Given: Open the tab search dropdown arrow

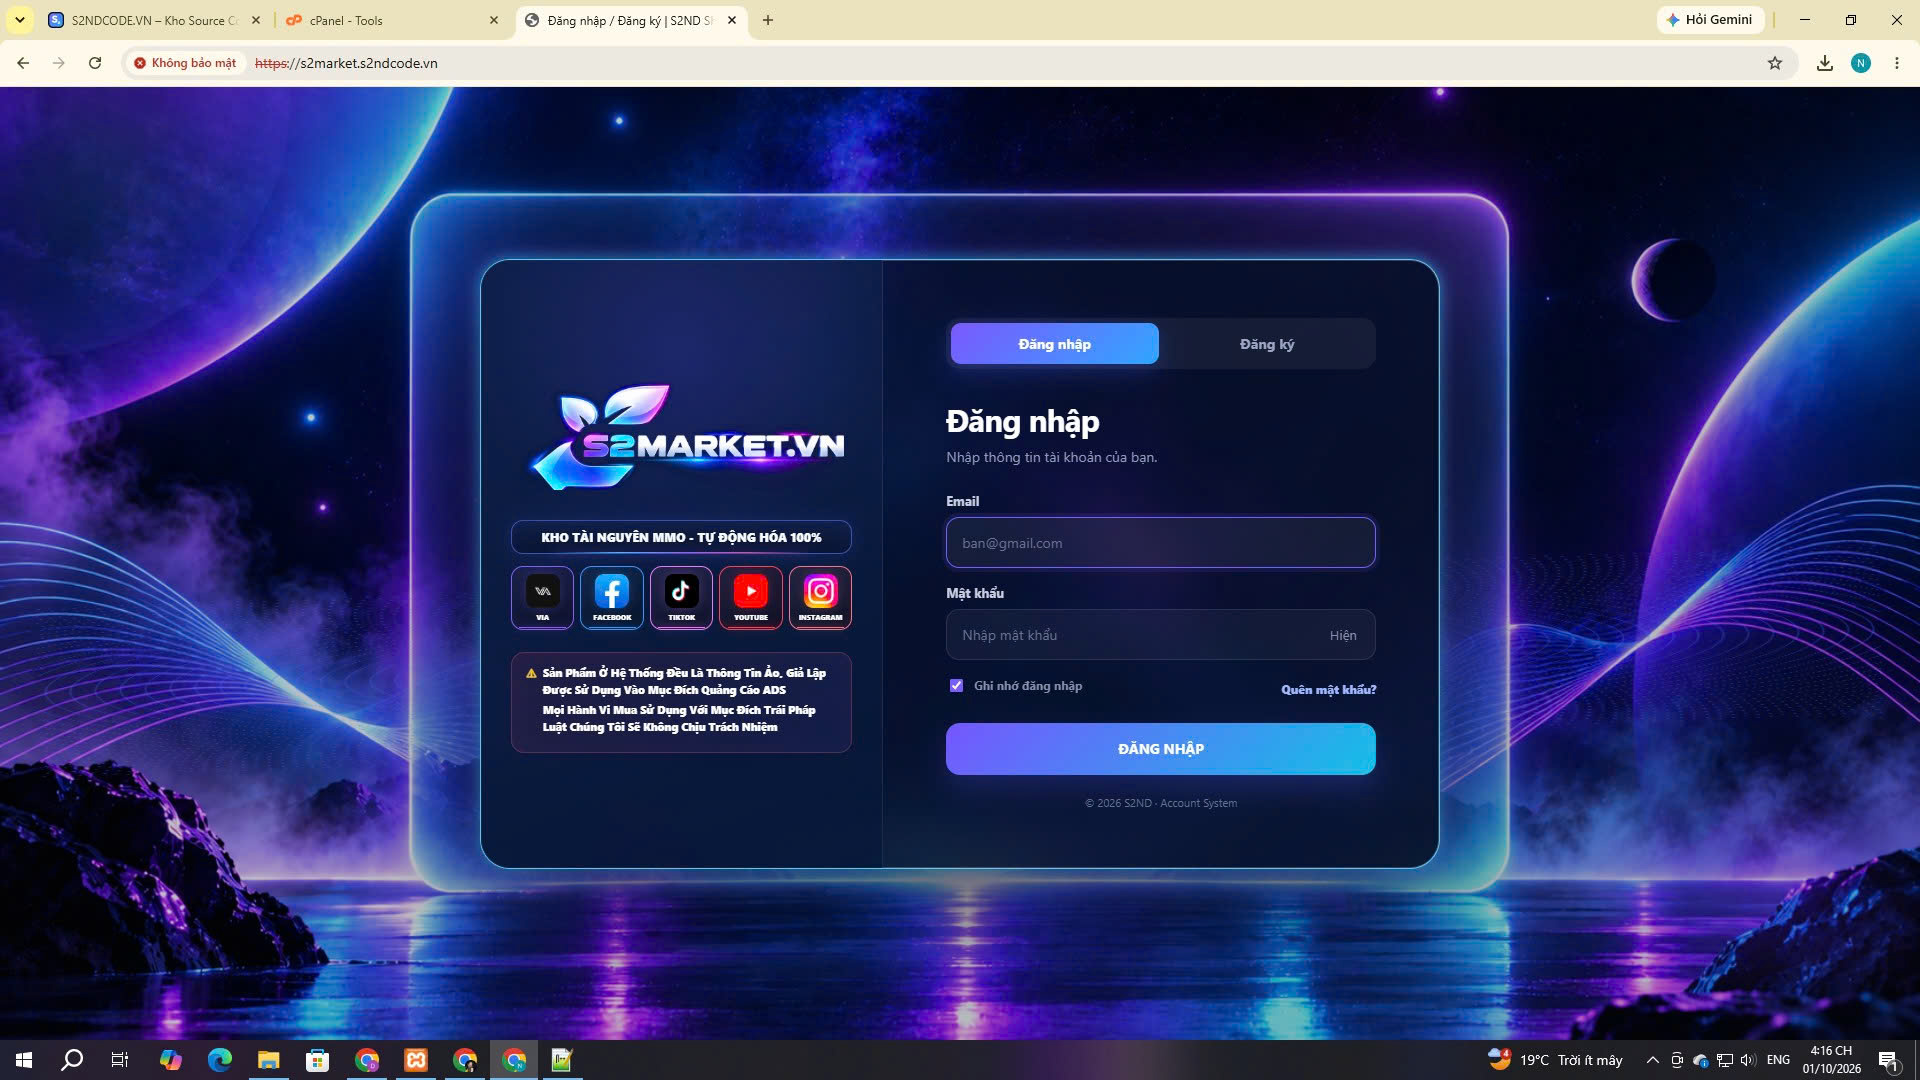Looking at the screenshot, I should pyautogui.click(x=19, y=20).
